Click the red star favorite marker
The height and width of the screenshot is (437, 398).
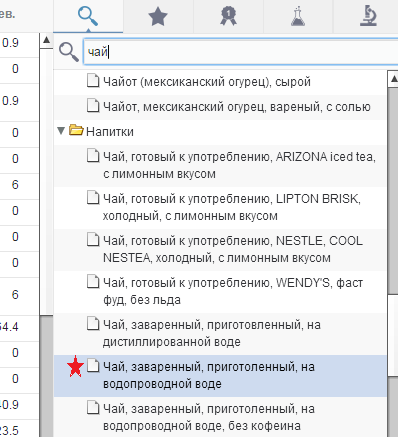pos(75,366)
